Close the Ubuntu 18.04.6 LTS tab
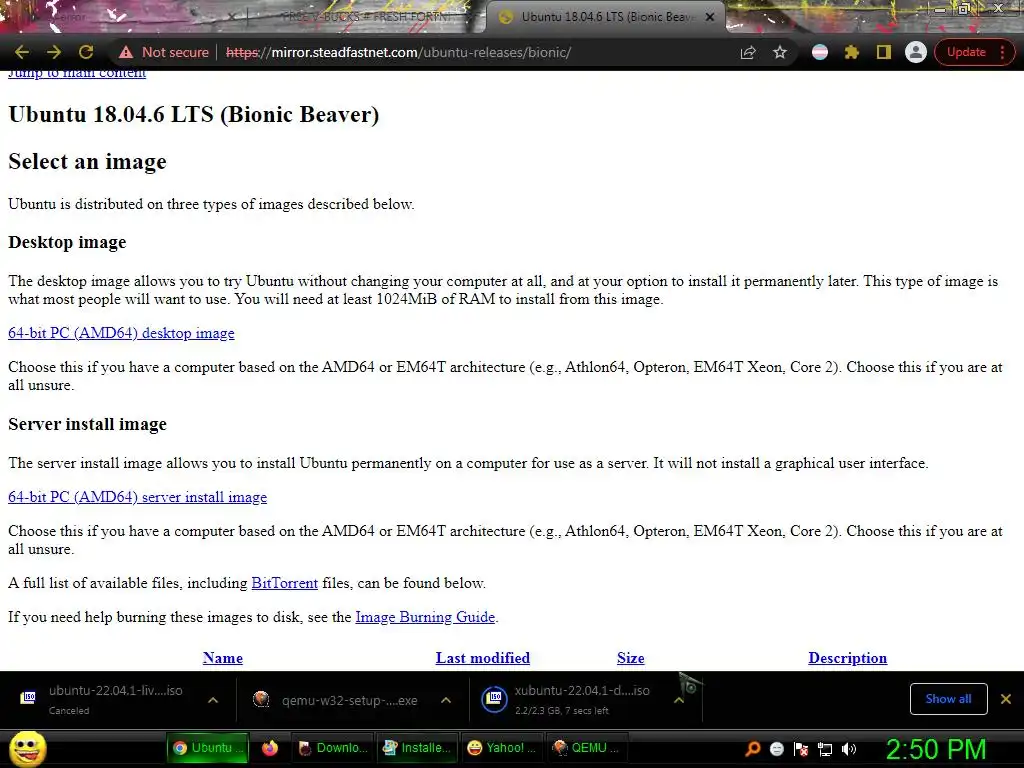This screenshot has height=768, width=1024. (x=710, y=17)
